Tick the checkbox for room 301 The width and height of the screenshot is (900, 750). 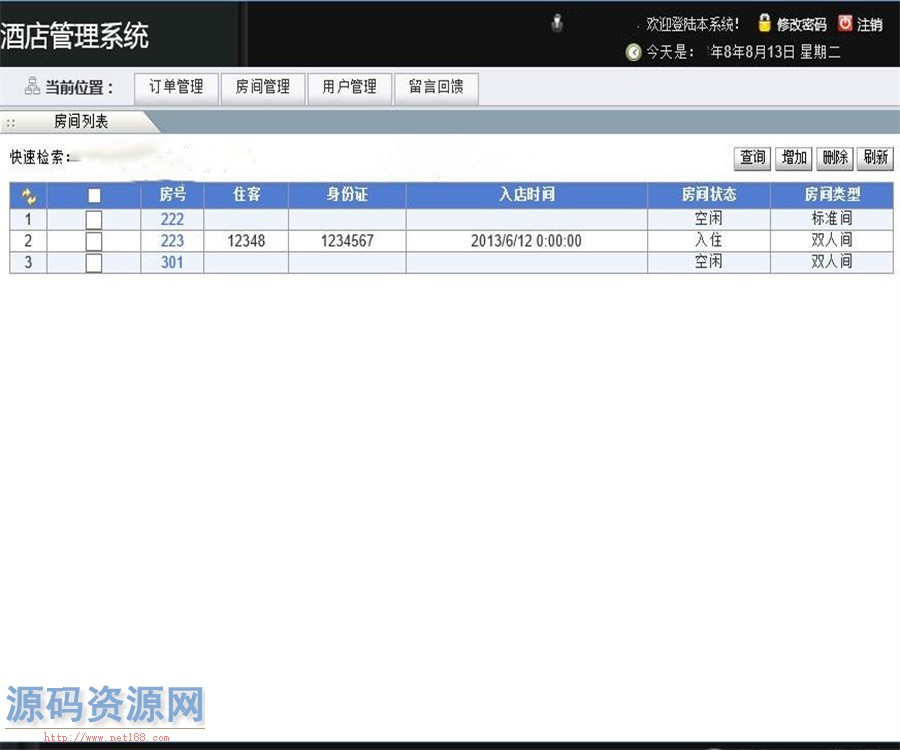(94, 262)
